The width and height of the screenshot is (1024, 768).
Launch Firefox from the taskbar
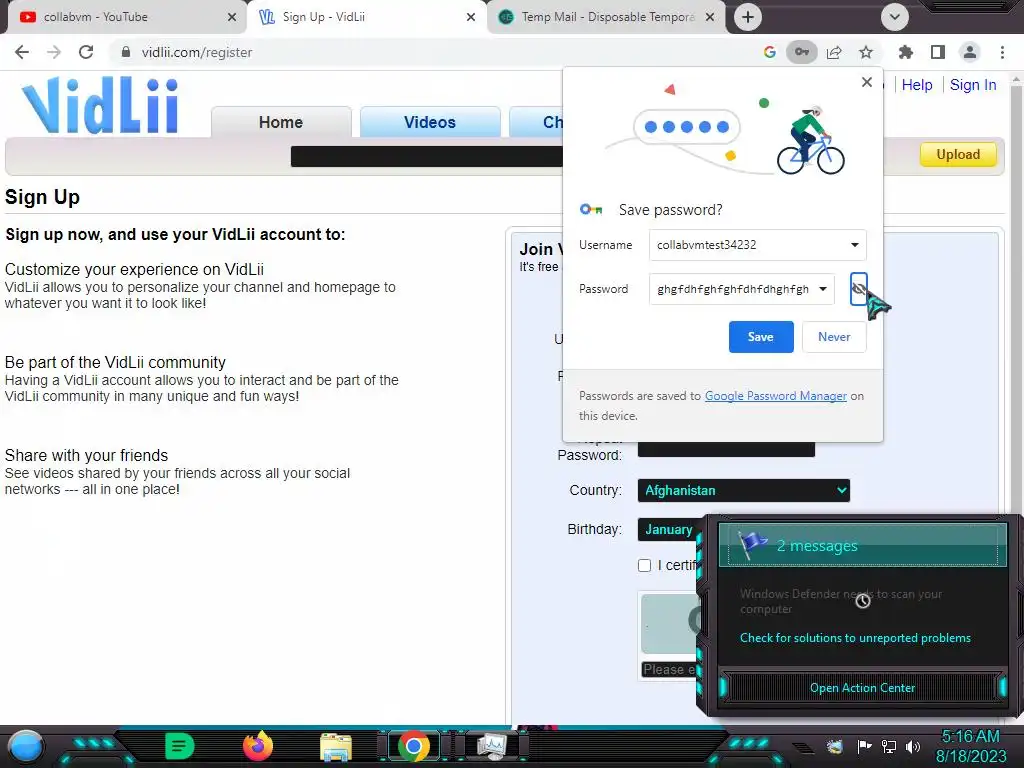click(x=258, y=746)
